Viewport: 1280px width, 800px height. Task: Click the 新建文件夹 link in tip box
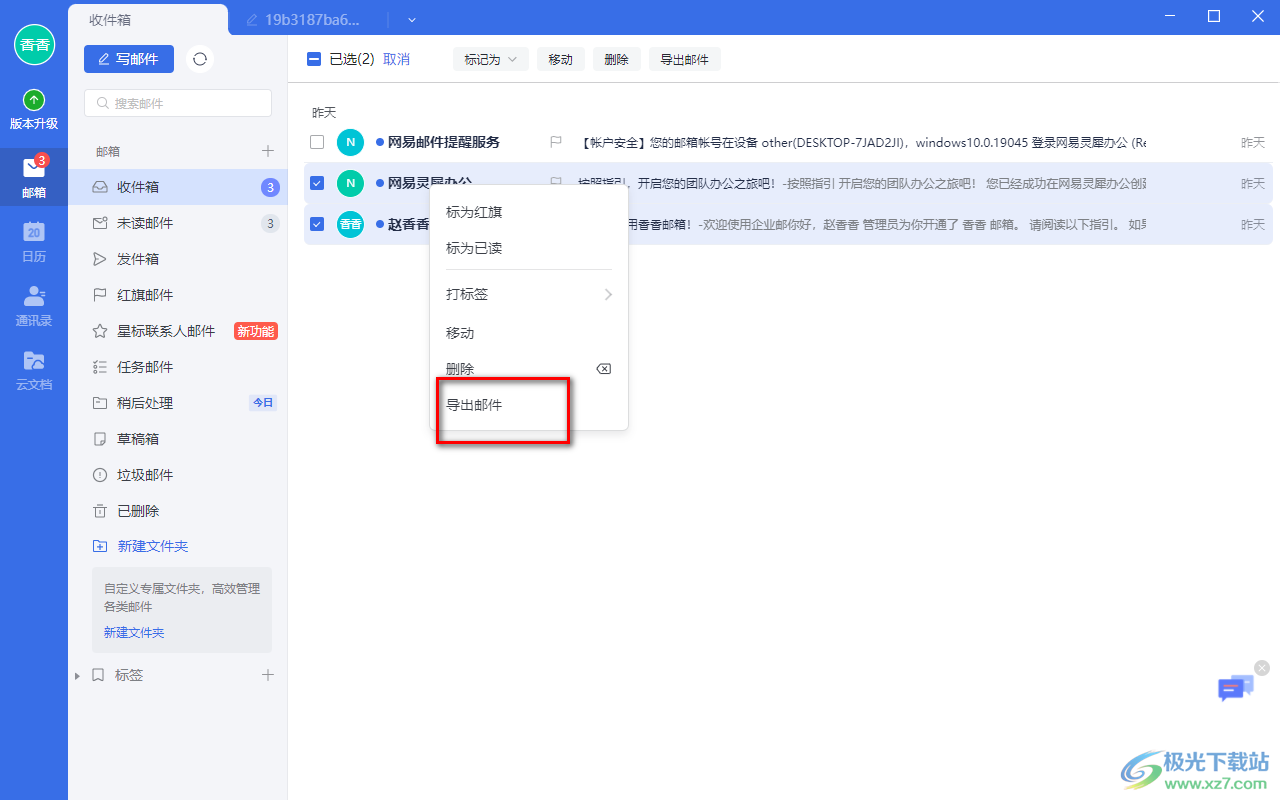click(x=134, y=632)
